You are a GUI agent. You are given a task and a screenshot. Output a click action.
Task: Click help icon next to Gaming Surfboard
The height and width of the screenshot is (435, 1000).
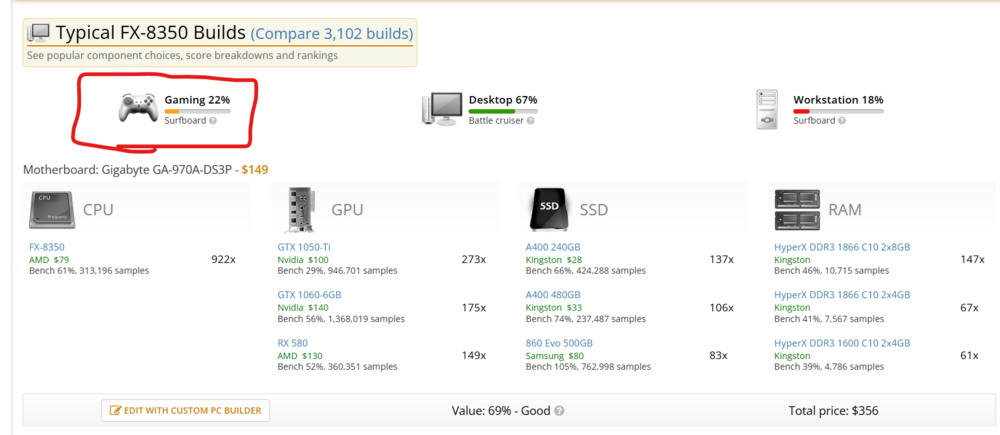click(x=212, y=121)
